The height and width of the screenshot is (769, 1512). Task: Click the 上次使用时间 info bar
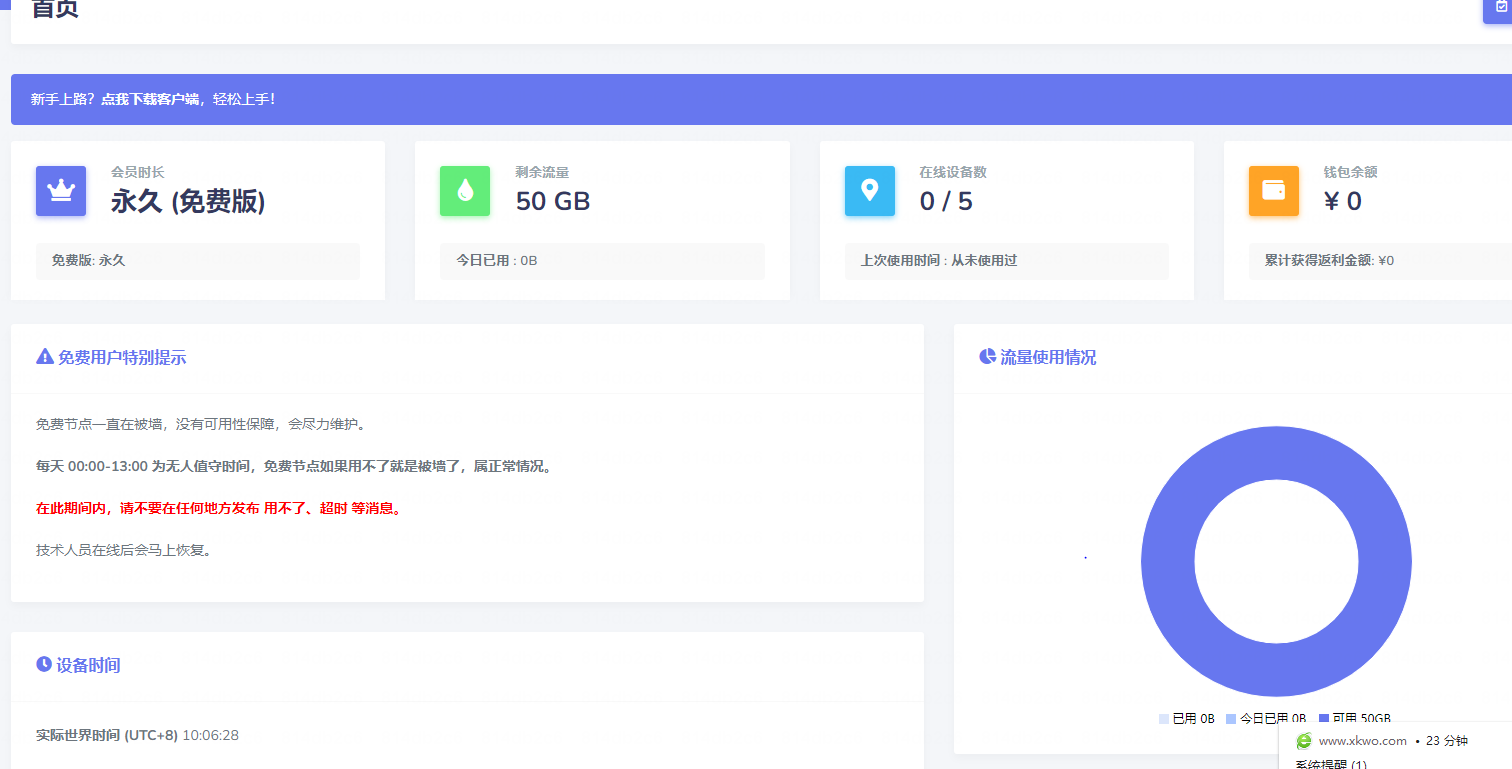tap(1007, 261)
